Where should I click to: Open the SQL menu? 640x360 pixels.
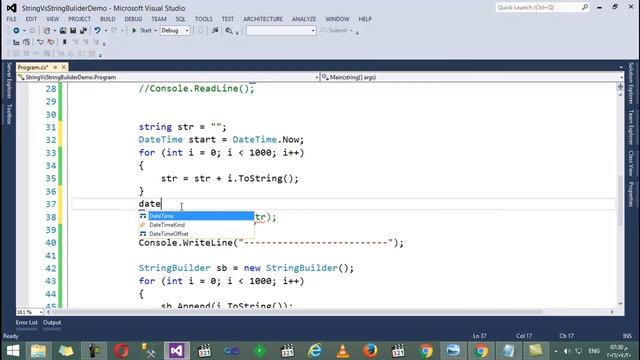(x=180, y=19)
